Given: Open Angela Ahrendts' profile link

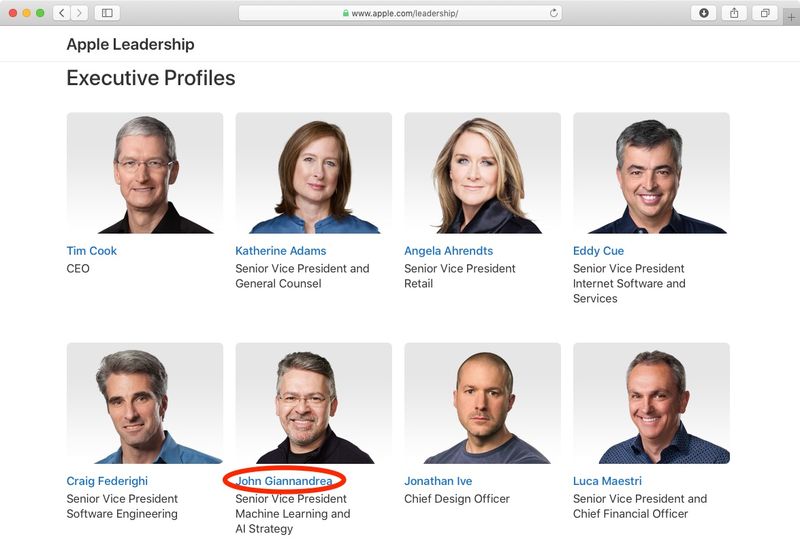Looking at the screenshot, I should pyautogui.click(x=448, y=251).
